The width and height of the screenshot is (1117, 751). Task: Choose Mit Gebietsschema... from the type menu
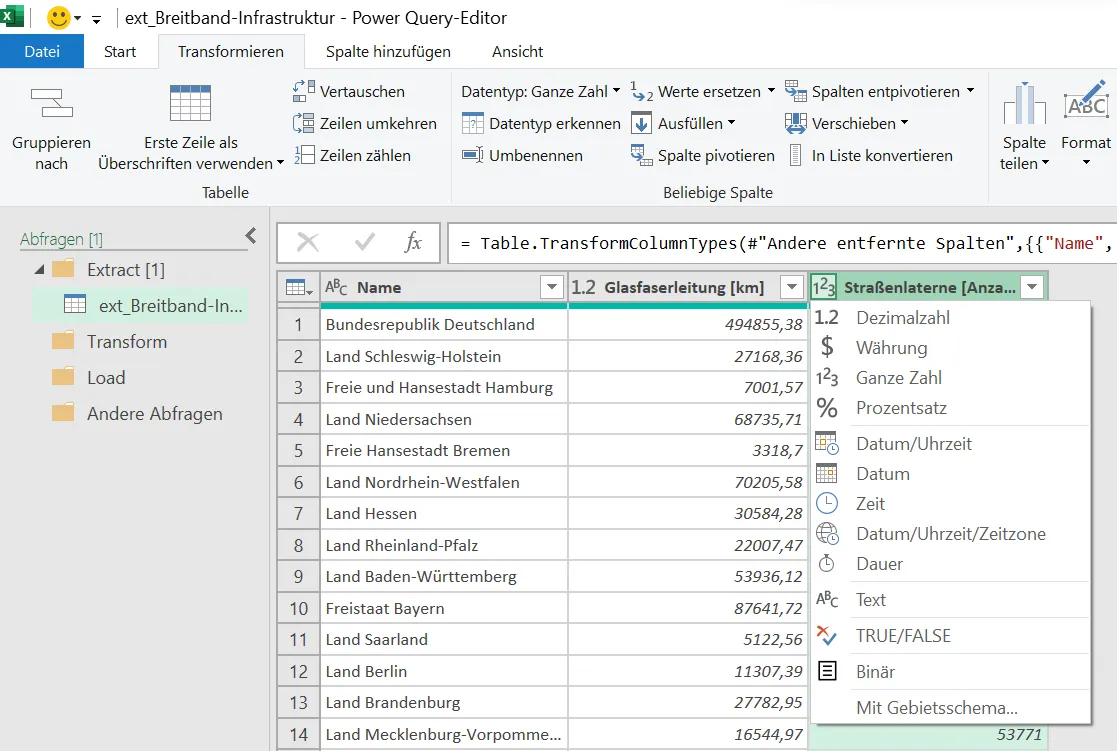click(950, 708)
